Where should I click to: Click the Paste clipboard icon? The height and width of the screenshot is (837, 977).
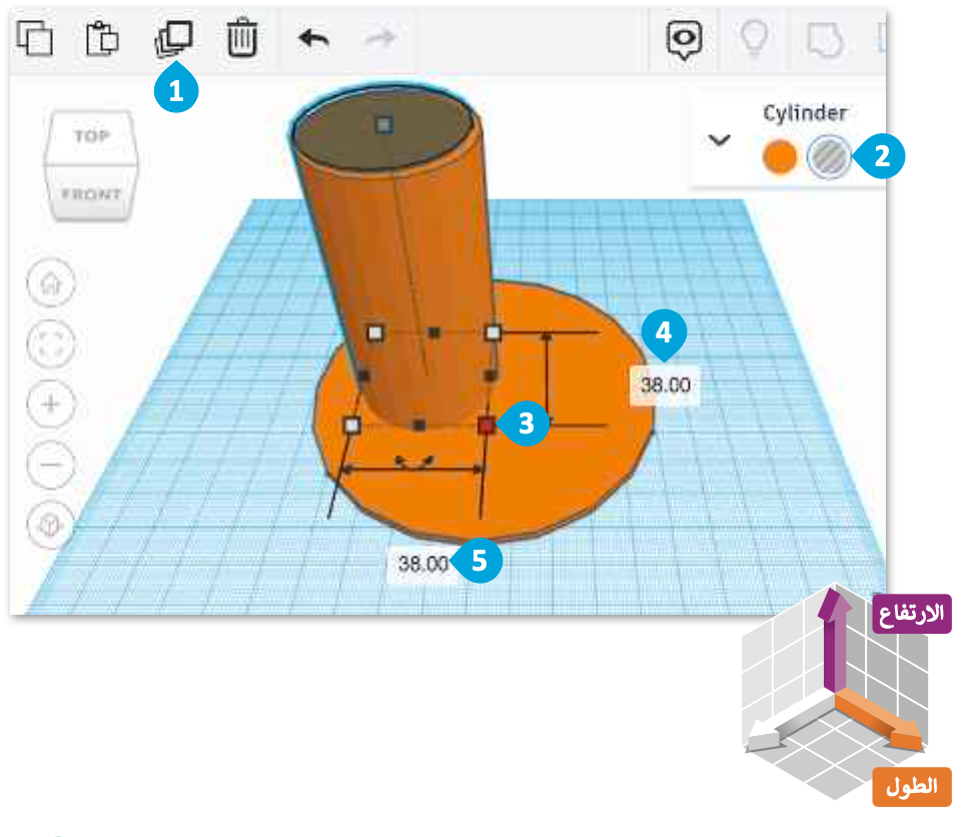coord(102,38)
